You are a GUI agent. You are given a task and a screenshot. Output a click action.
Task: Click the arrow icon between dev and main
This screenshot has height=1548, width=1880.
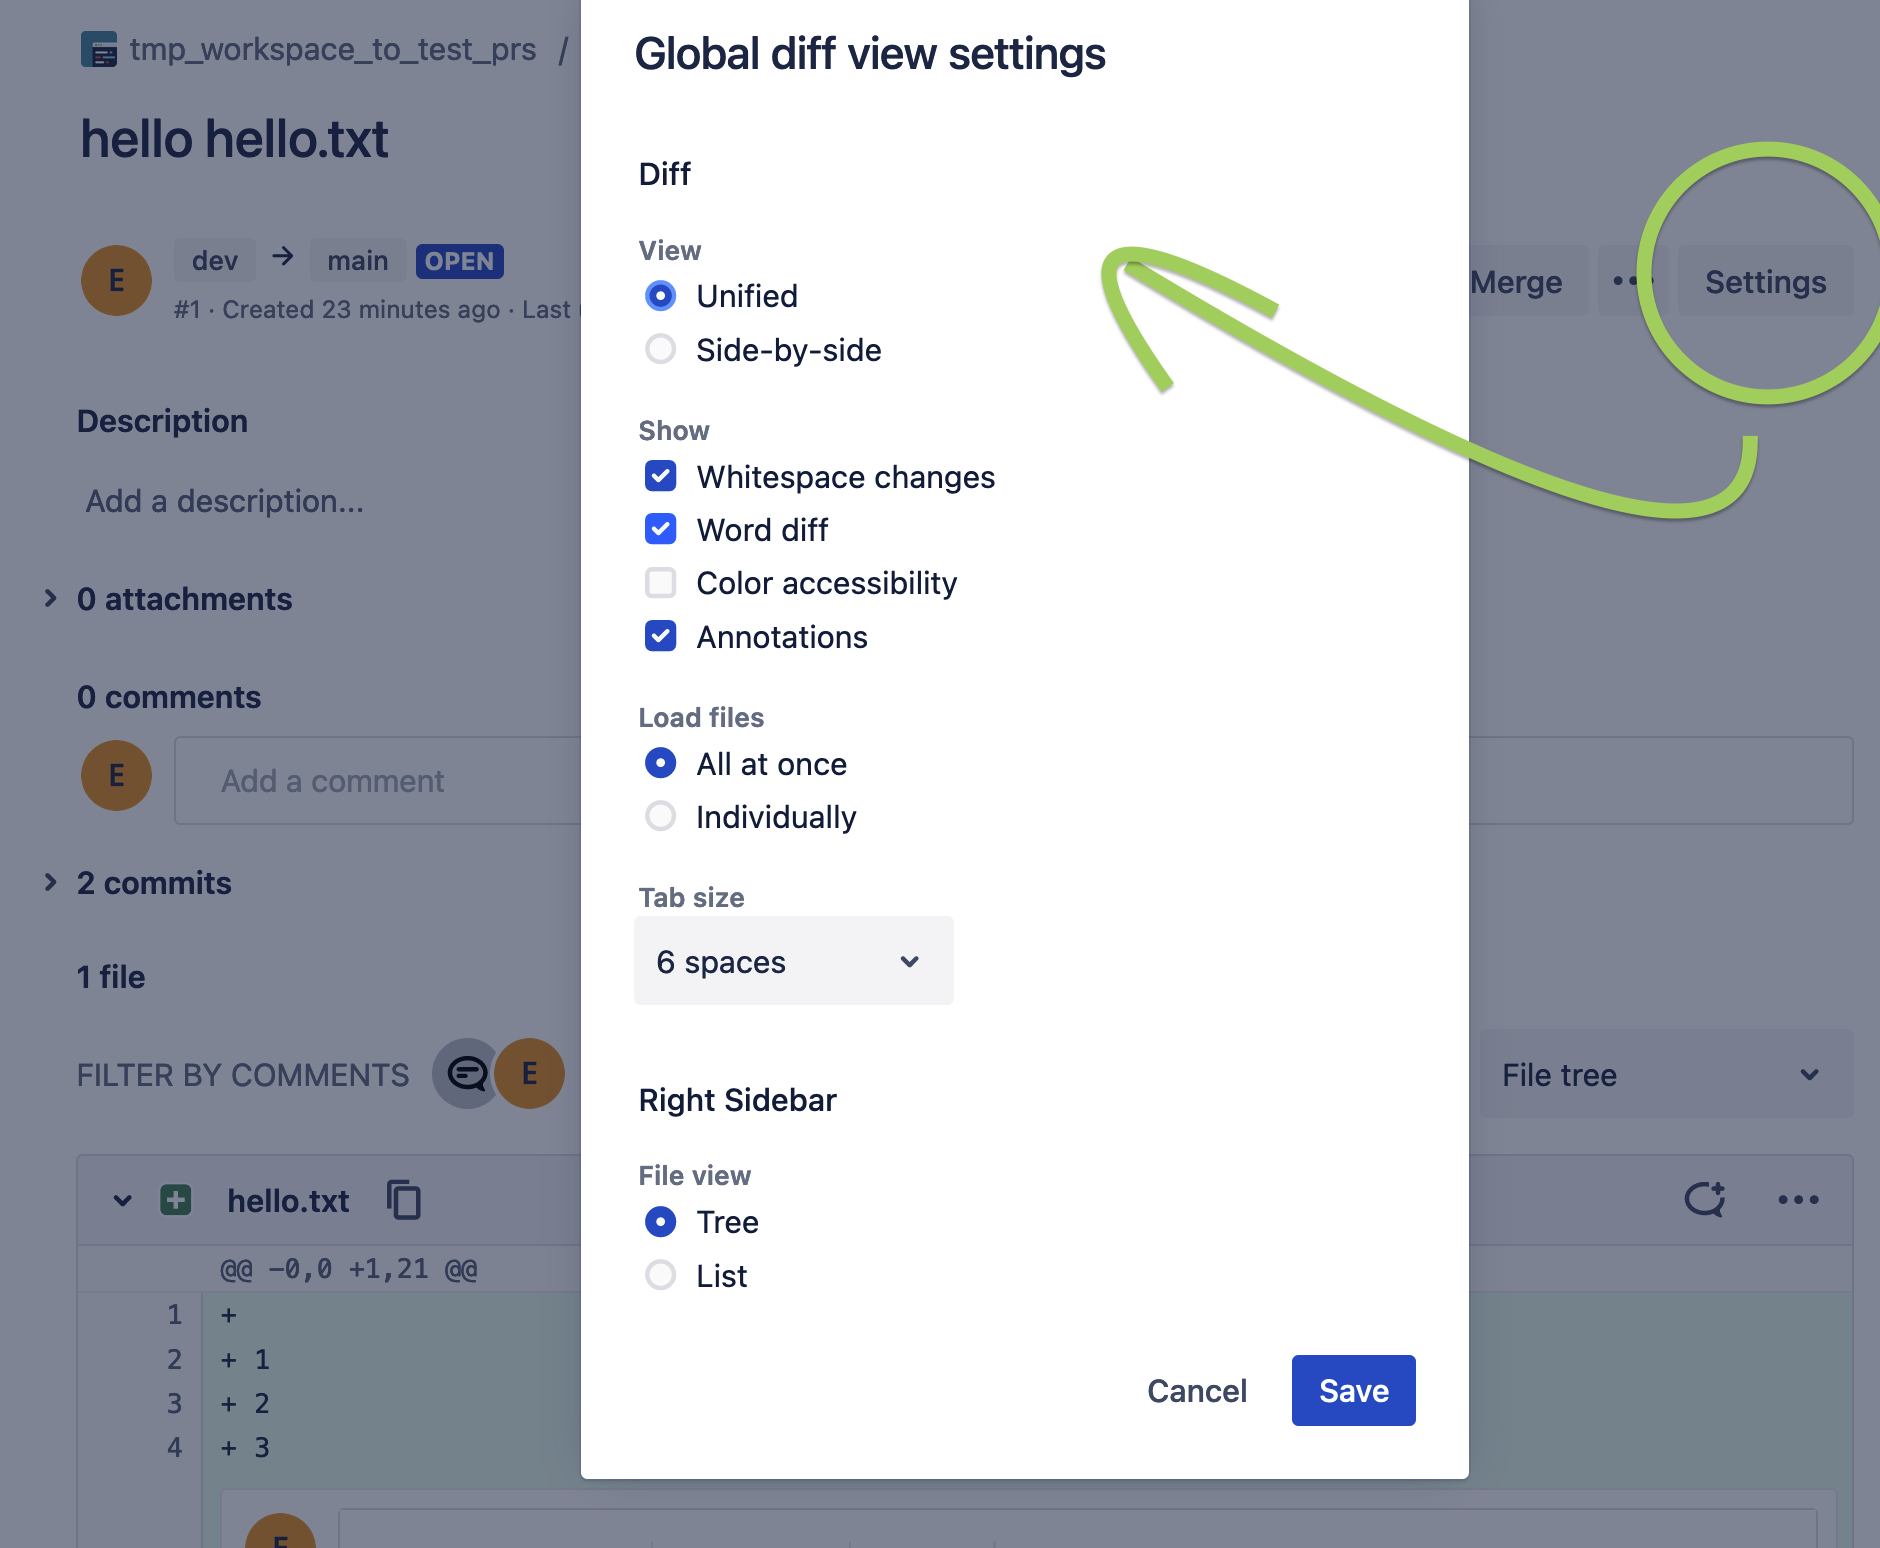coord(283,258)
